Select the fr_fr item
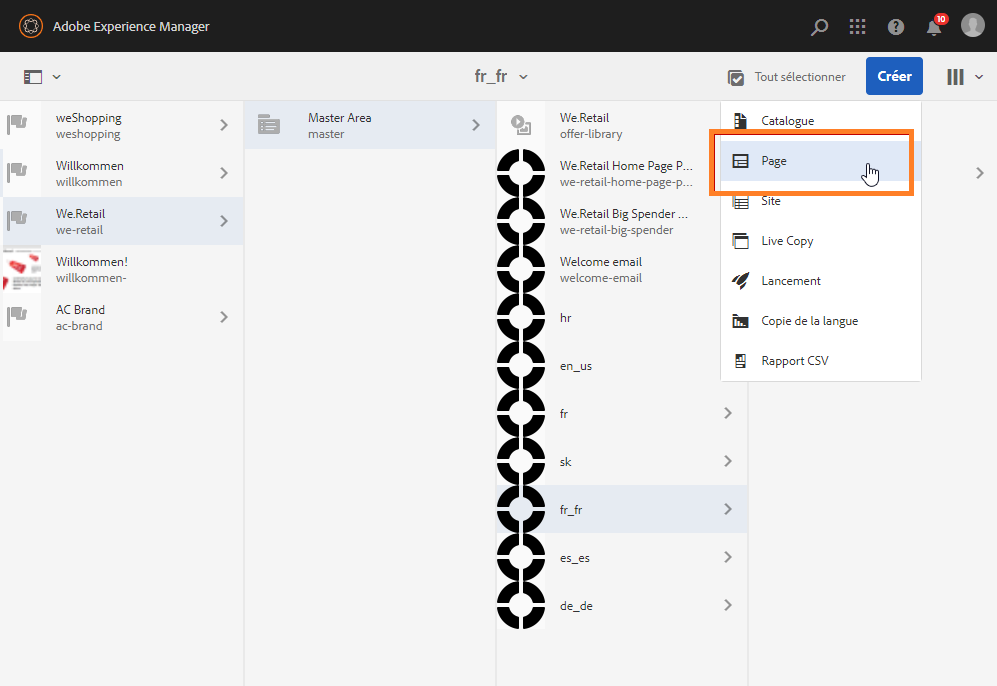This screenshot has width=997, height=686. 622,509
